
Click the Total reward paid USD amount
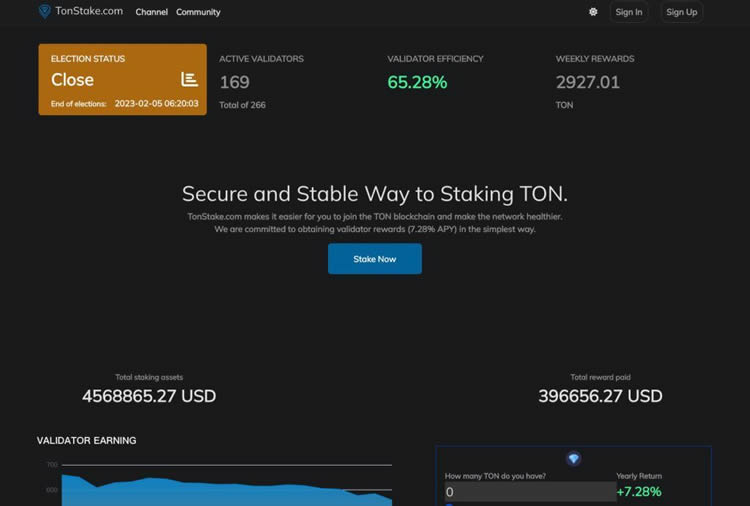[600, 396]
